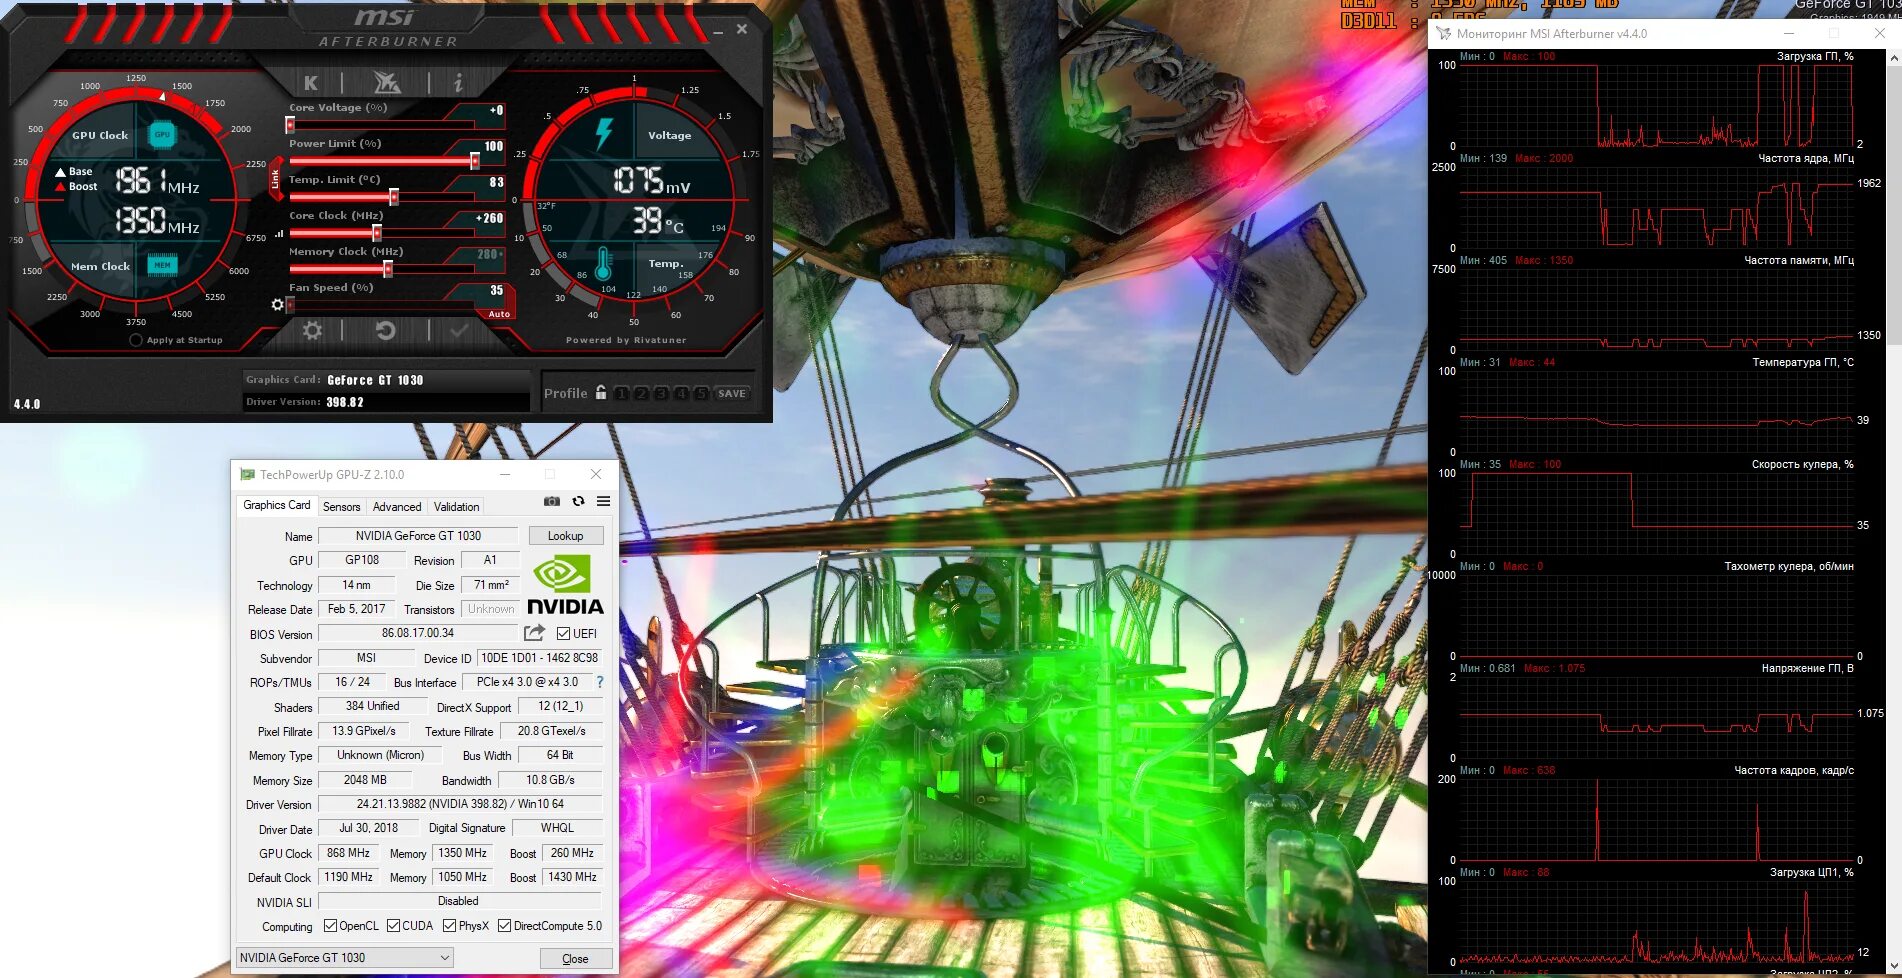Open the GPU-Z hamburger menu
1902x978 pixels.
[x=603, y=501]
